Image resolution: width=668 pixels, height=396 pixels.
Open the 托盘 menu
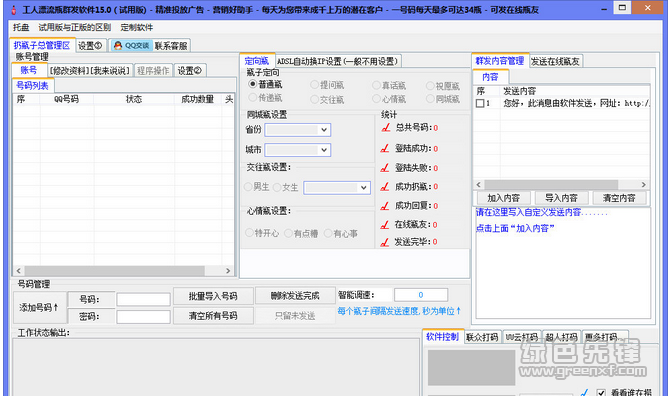(x=21, y=27)
